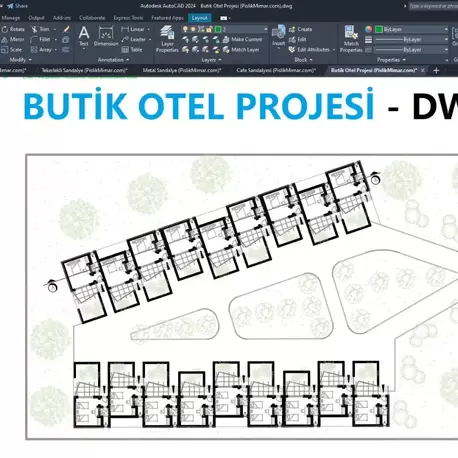The height and width of the screenshot is (458, 458).
Task: Expand the Leader dropdown arrow
Action: (150, 40)
